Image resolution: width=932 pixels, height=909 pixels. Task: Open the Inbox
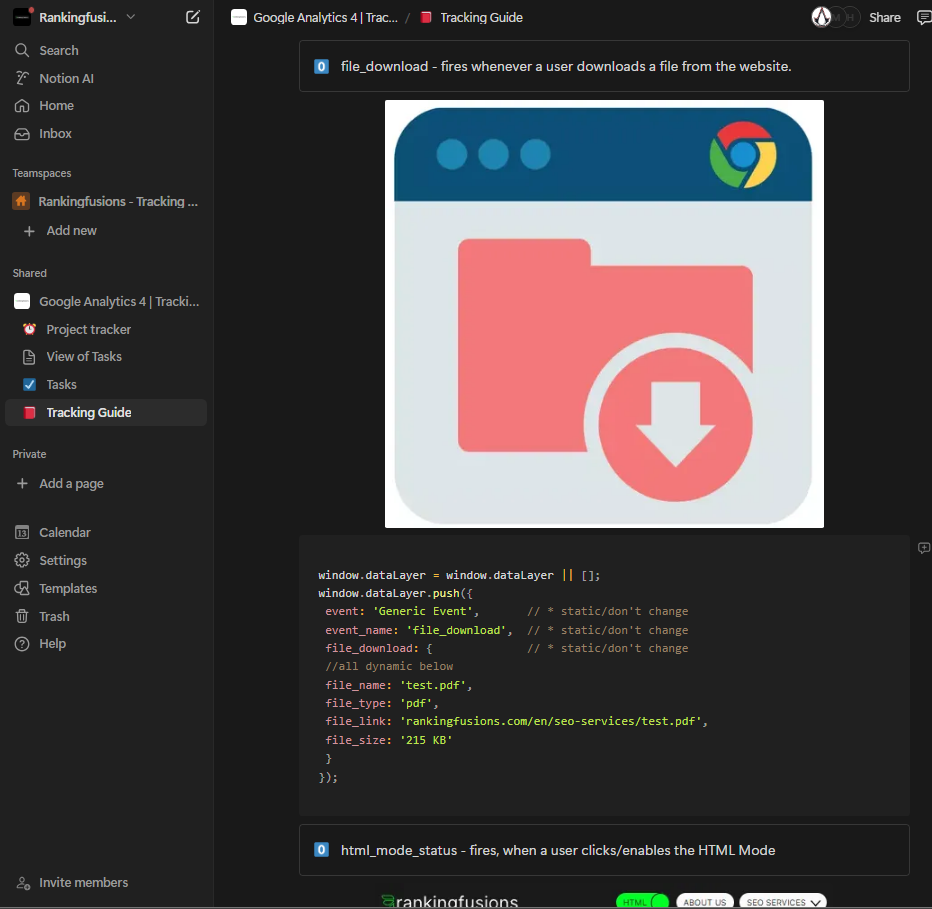(x=55, y=134)
